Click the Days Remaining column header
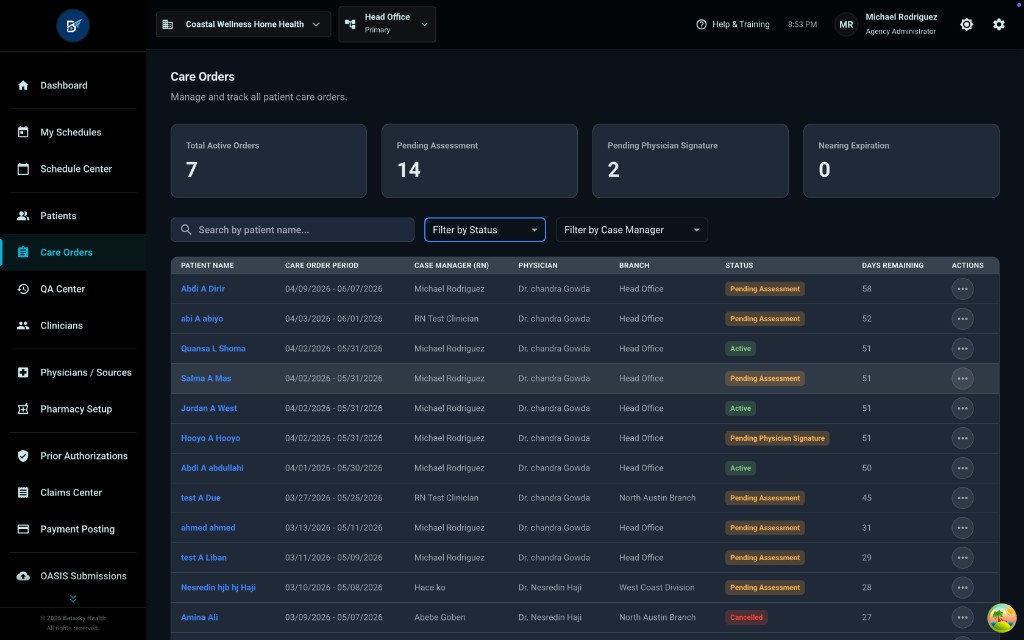1024x640 pixels. point(893,265)
